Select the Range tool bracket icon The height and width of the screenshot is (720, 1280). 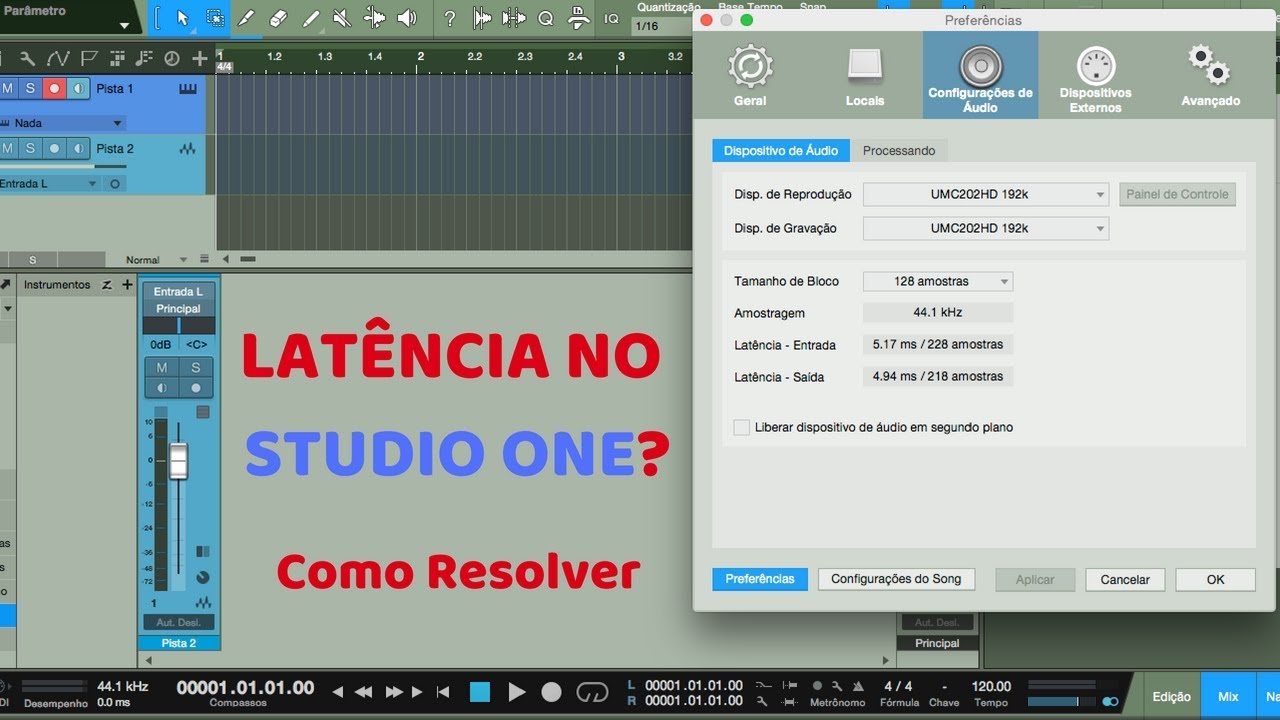[x=215, y=18]
